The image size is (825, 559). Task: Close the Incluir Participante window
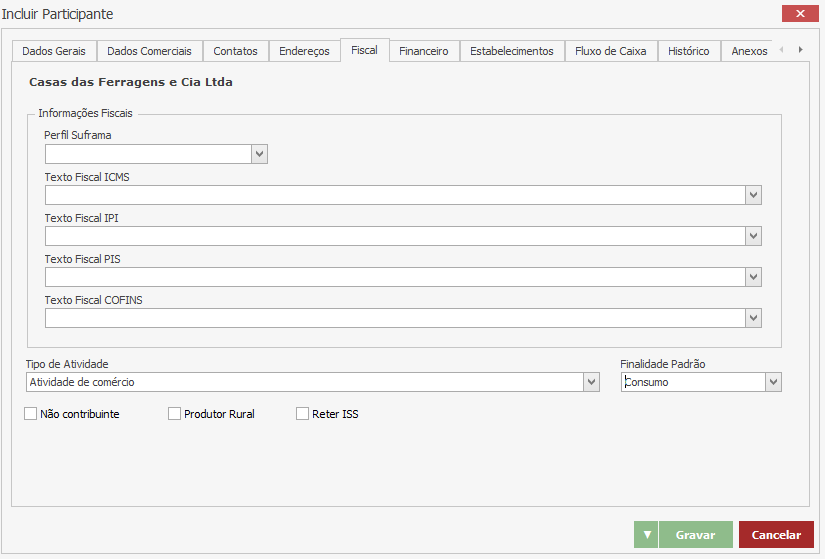click(800, 13)
